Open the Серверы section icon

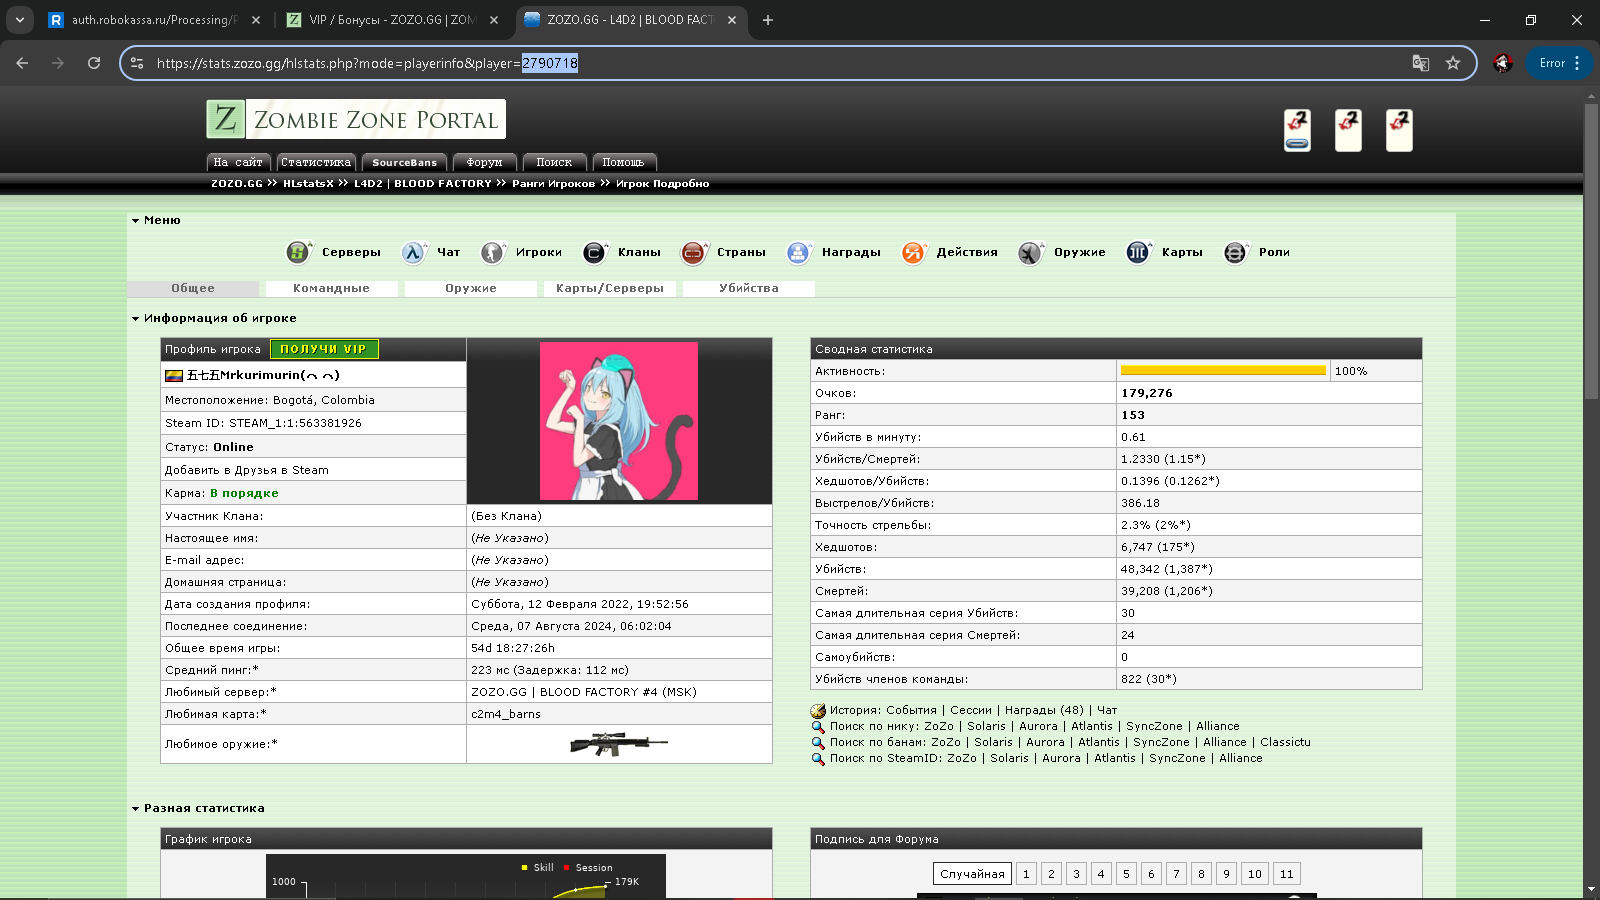(298, 253)
